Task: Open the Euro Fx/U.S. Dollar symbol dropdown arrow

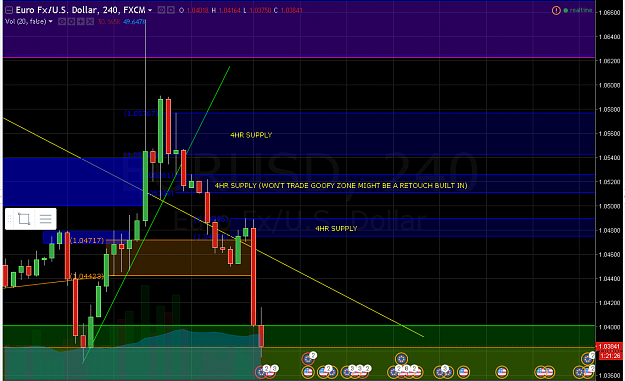Action: tap(150, 10)
